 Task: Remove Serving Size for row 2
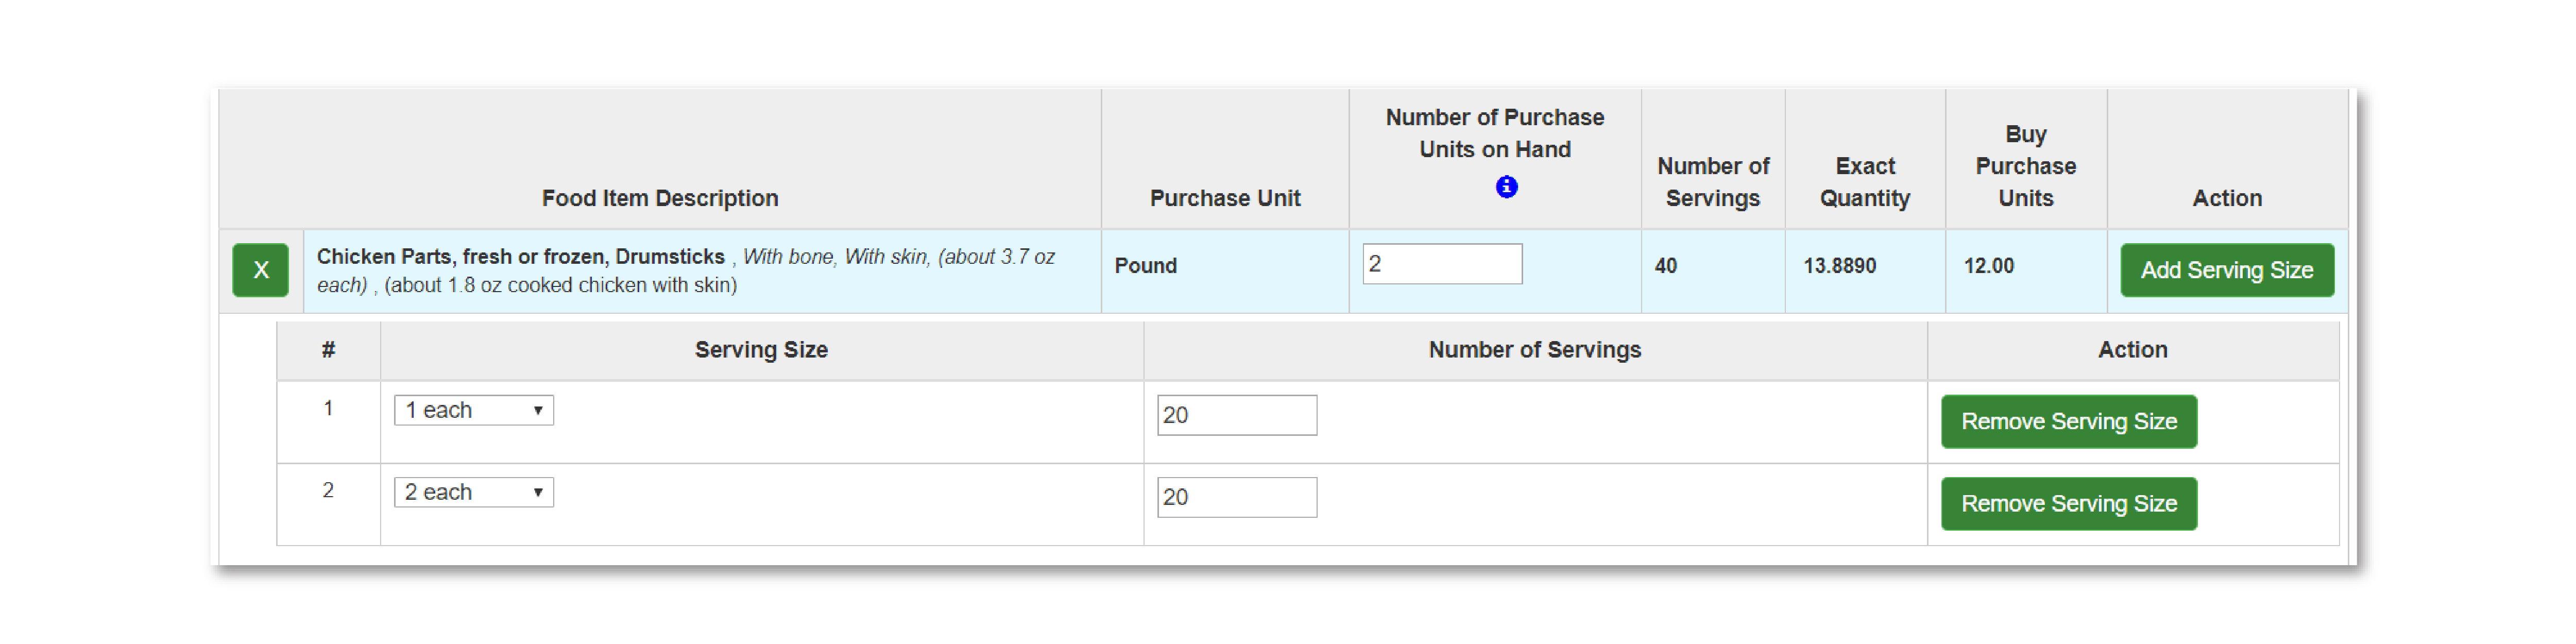coord(2069,504)
